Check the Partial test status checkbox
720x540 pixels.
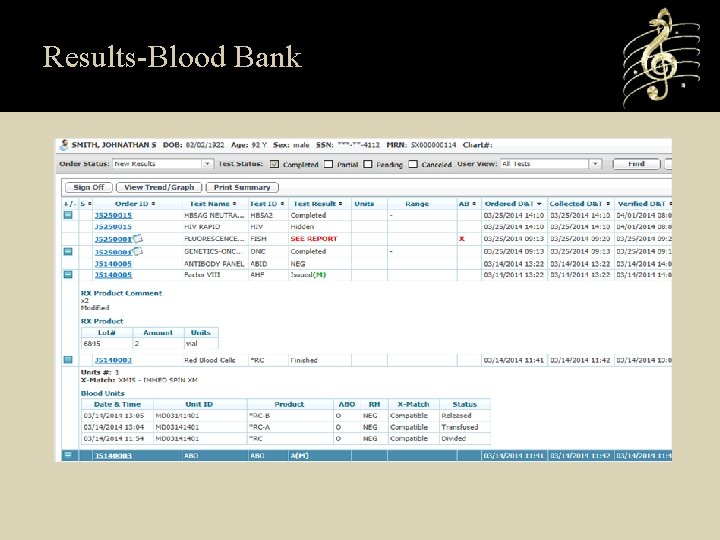pos(328,164)
